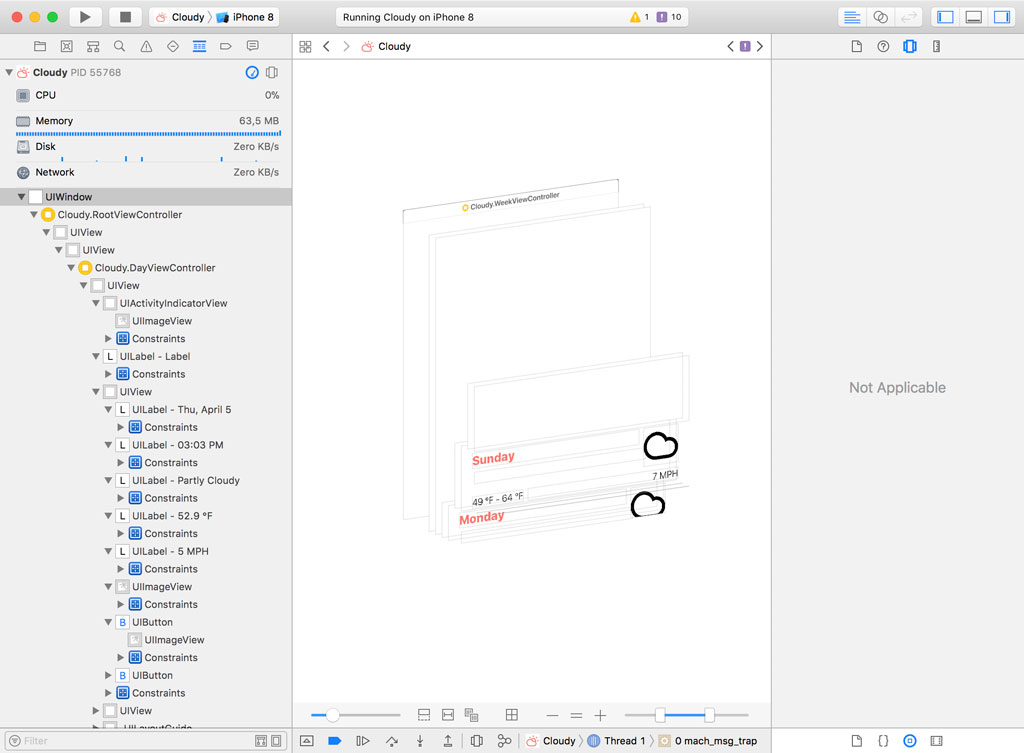
Task: Collapse the Cloudy.DayViewController node
Action: pyautogui.click(x=70, y=267)
